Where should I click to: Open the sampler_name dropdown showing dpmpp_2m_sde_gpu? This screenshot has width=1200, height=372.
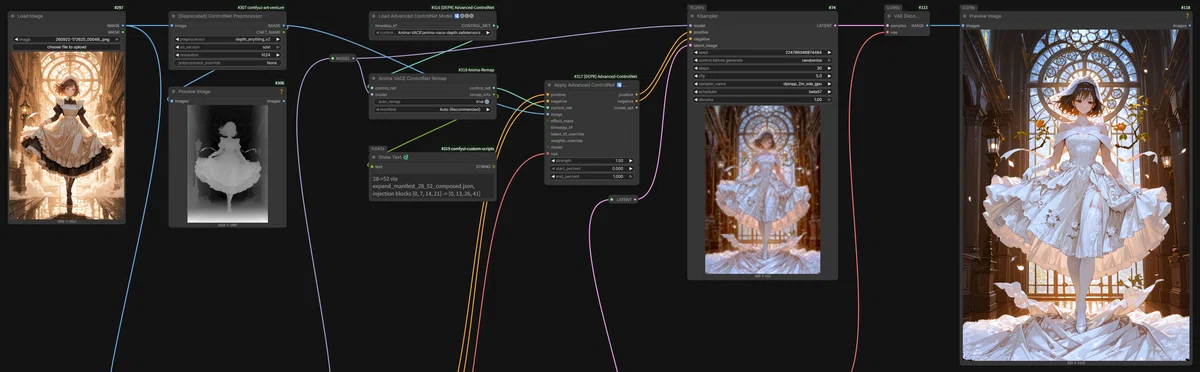(763, 84)
